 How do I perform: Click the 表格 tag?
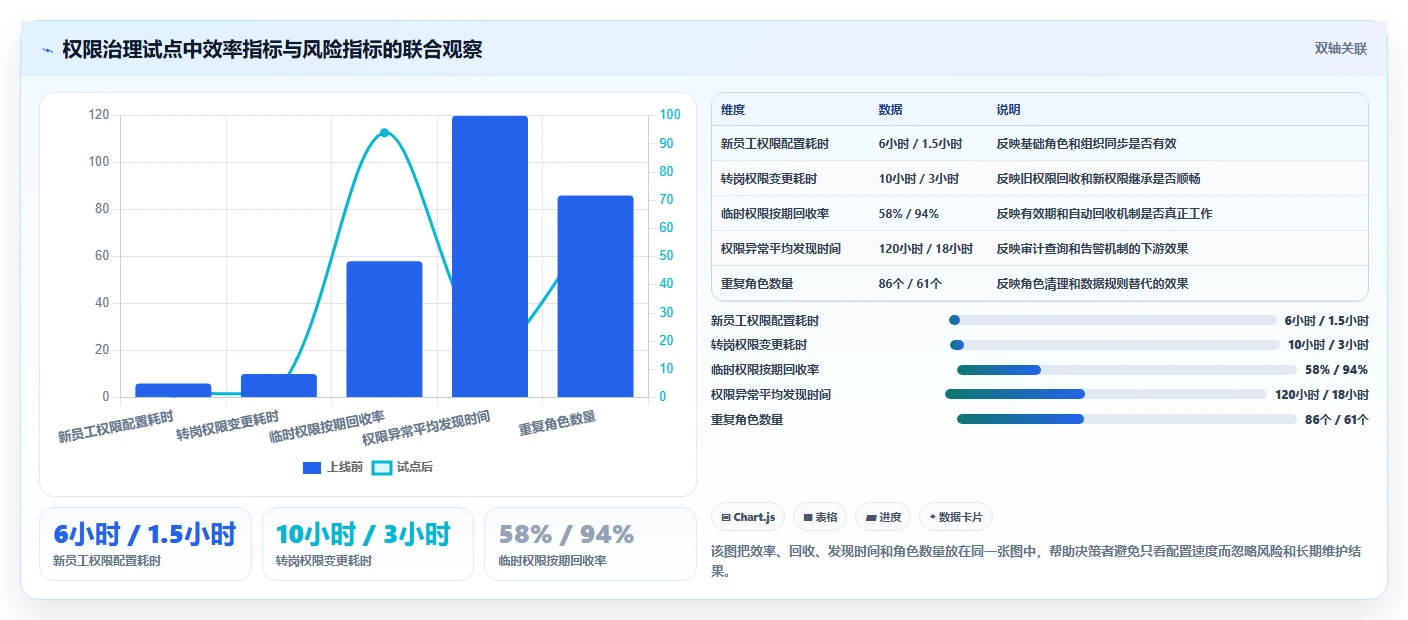(820, 517)
